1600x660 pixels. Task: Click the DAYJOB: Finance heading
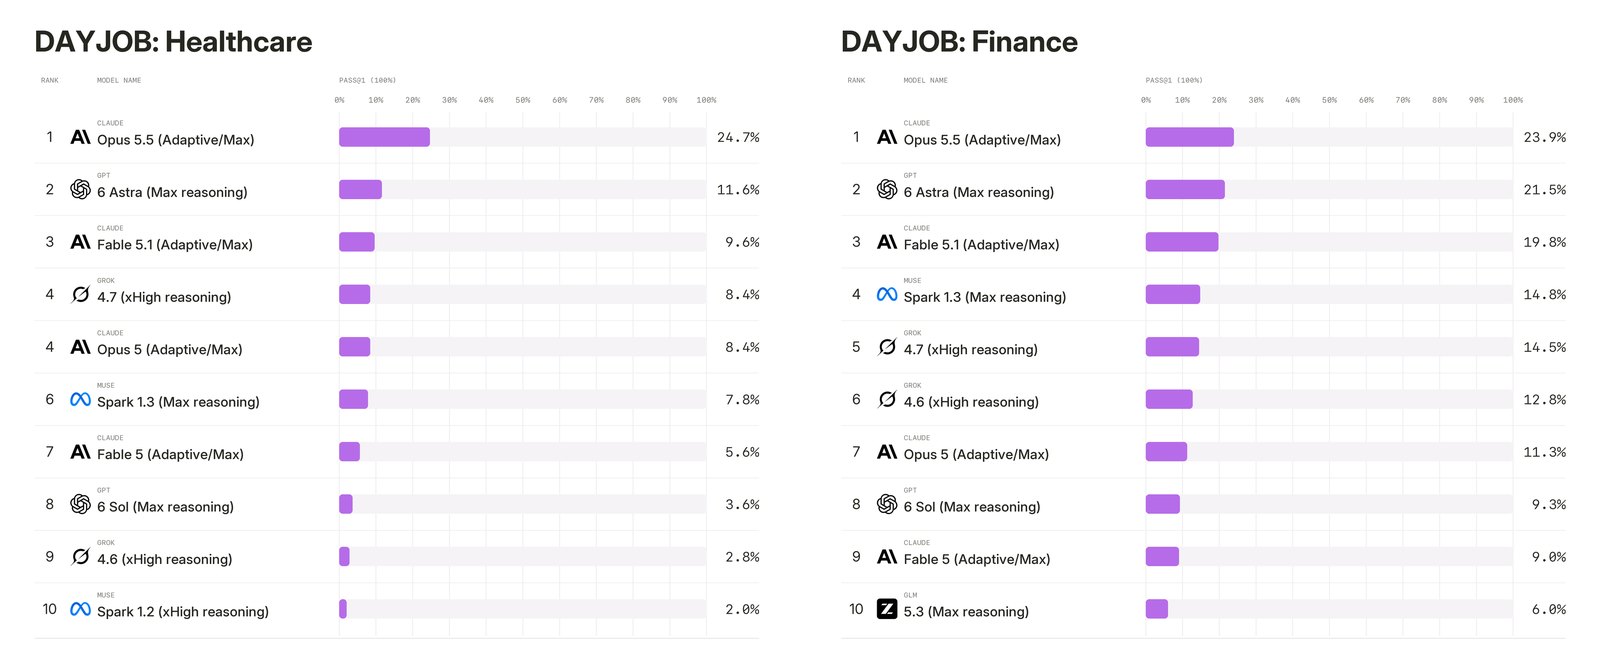[959, 42]
